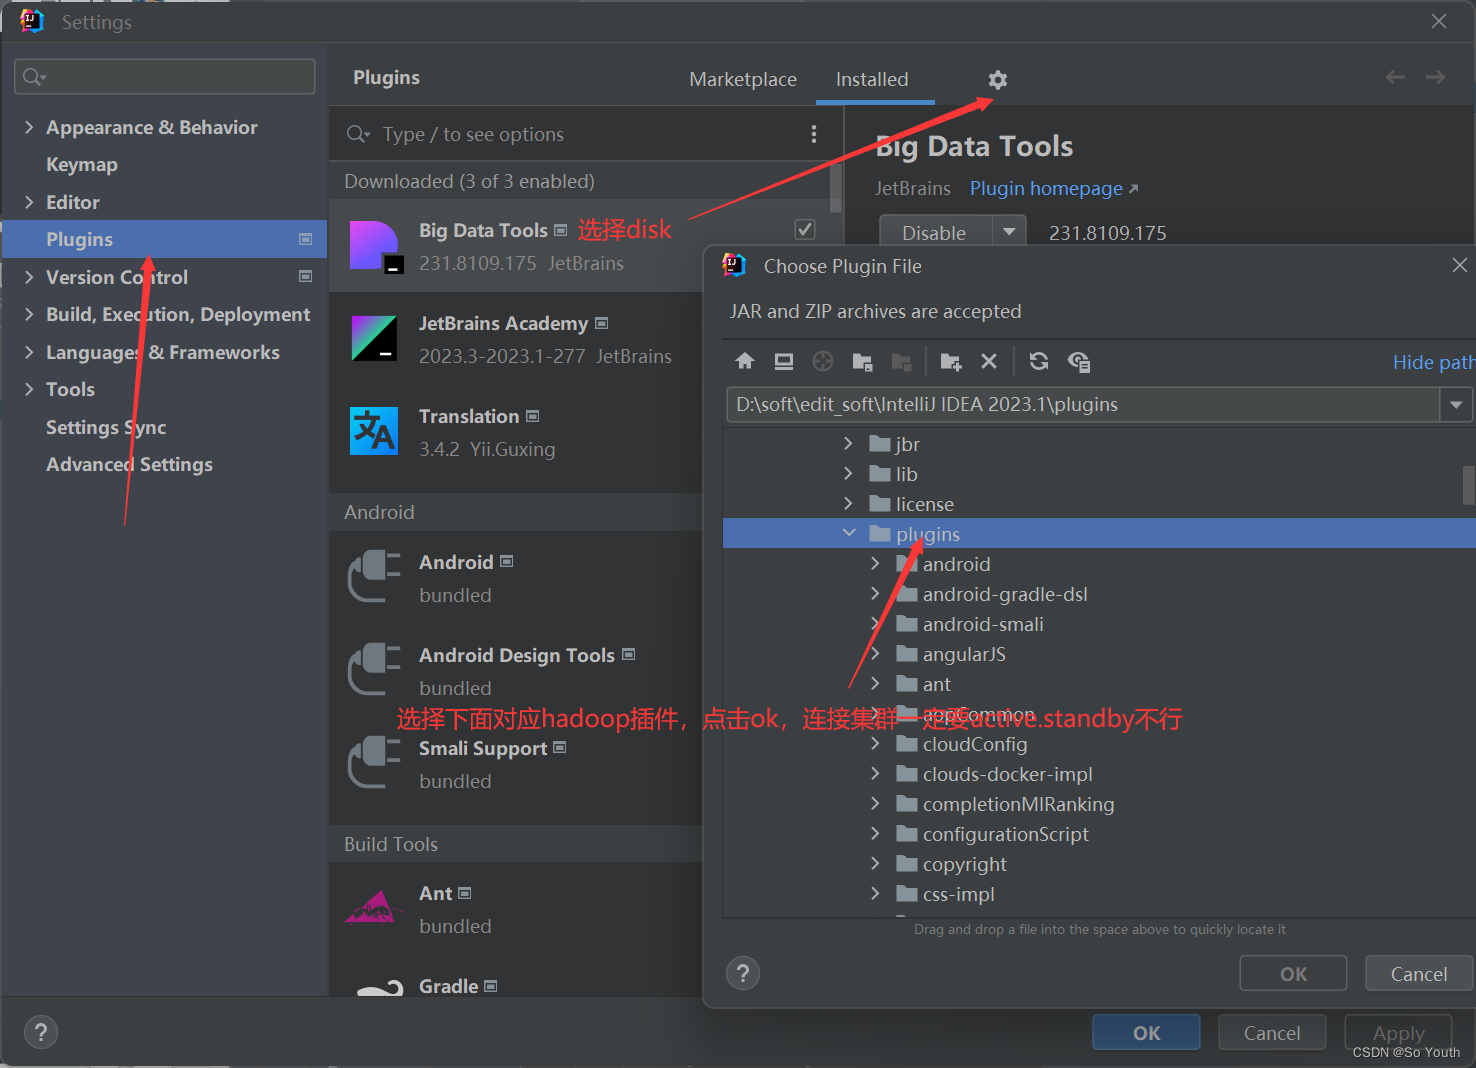
Task: Close the Choose Plugin File dialog
Action: 1459,265
